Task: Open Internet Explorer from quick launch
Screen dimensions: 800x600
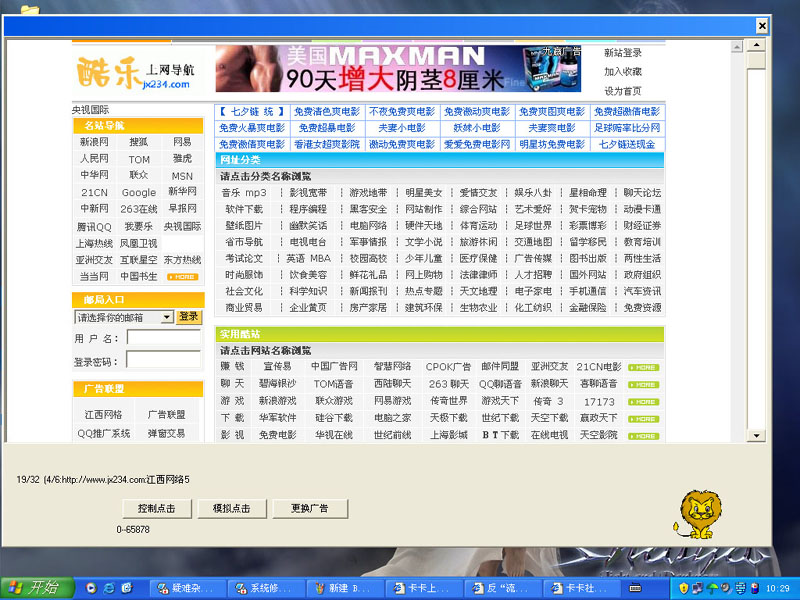Action: pos(109,588)
